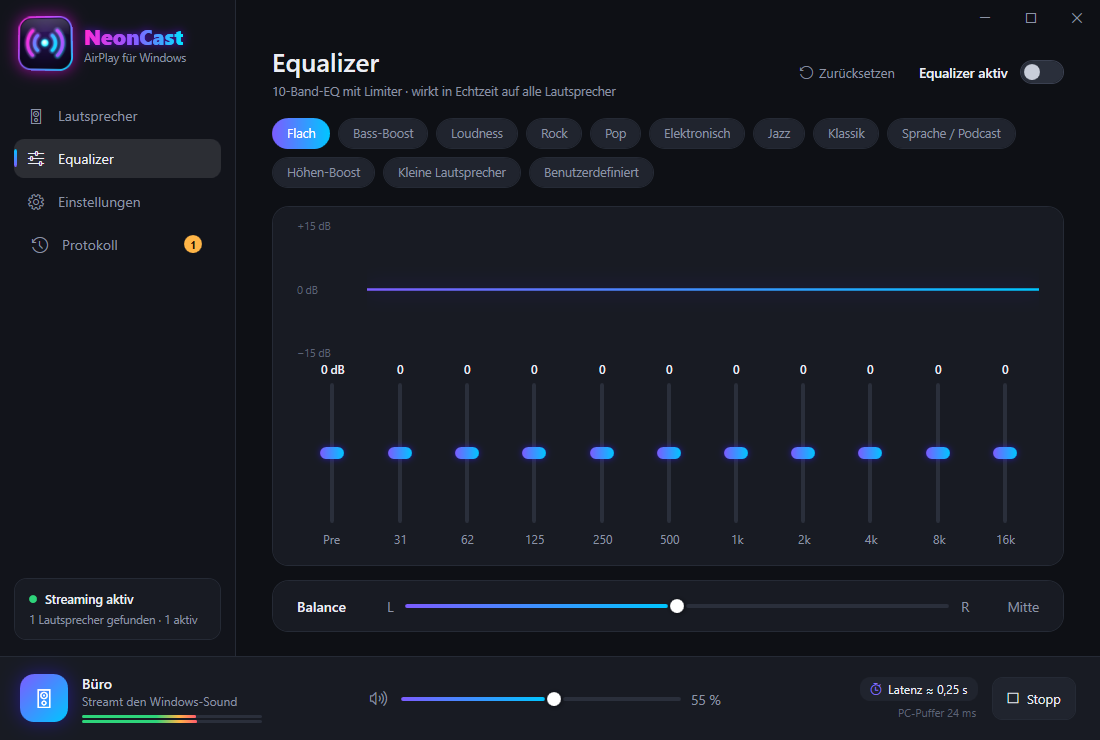Click the Latenz ≈ 0,25 s badge

[x=918, y=689]
